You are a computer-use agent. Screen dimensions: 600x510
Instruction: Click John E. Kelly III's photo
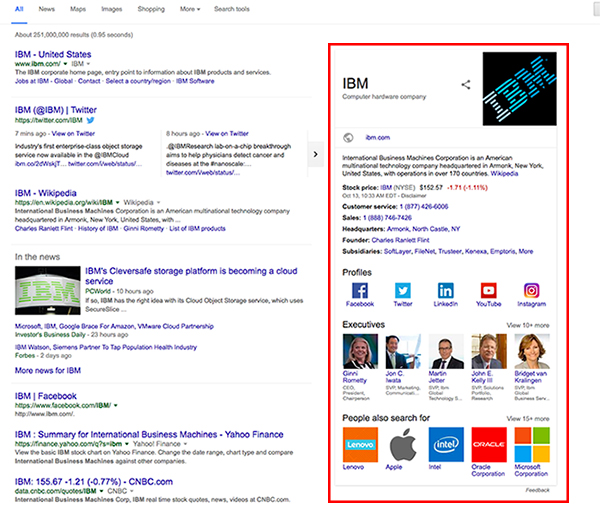tap(489, 351)
